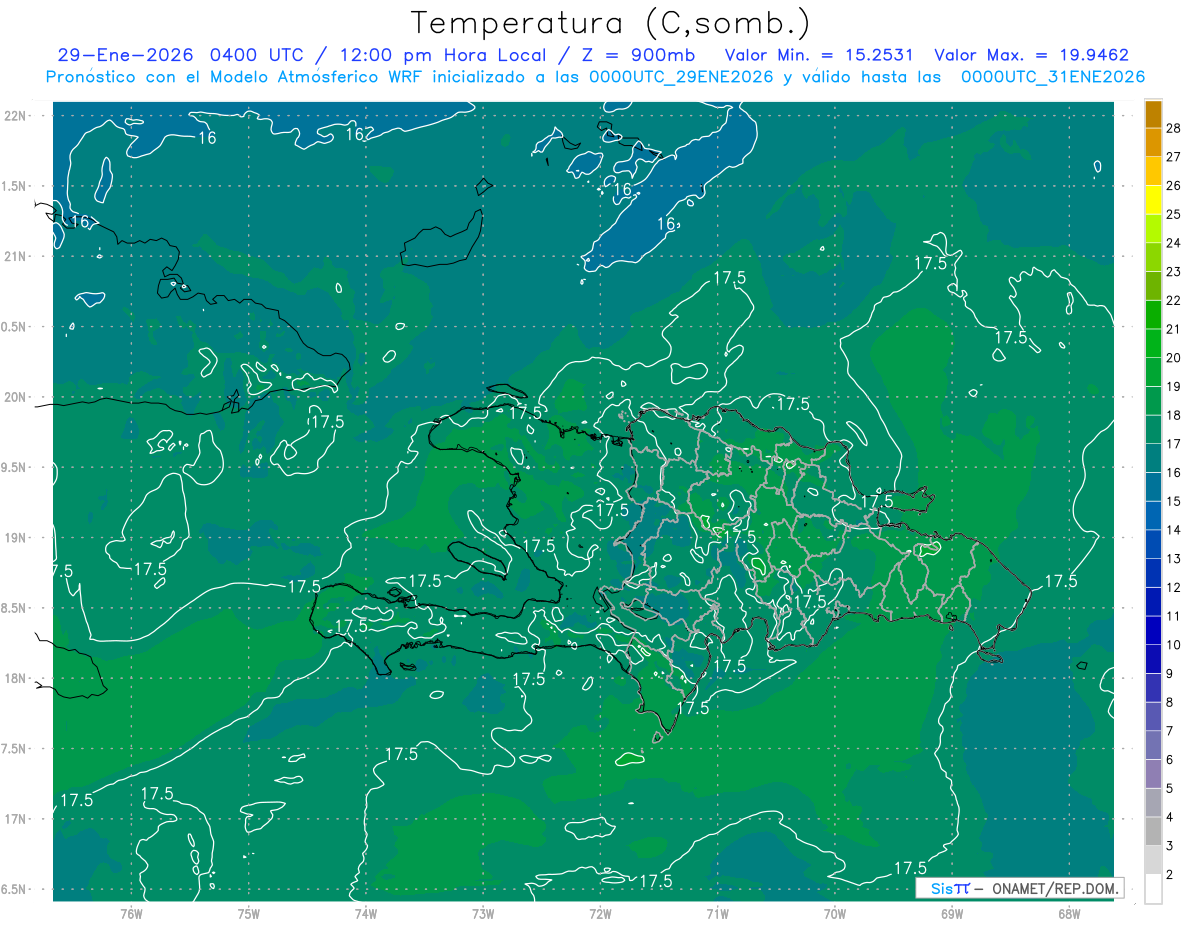
Task: Select the pressure level "Z = 900mb"
Action: point(637,55)
